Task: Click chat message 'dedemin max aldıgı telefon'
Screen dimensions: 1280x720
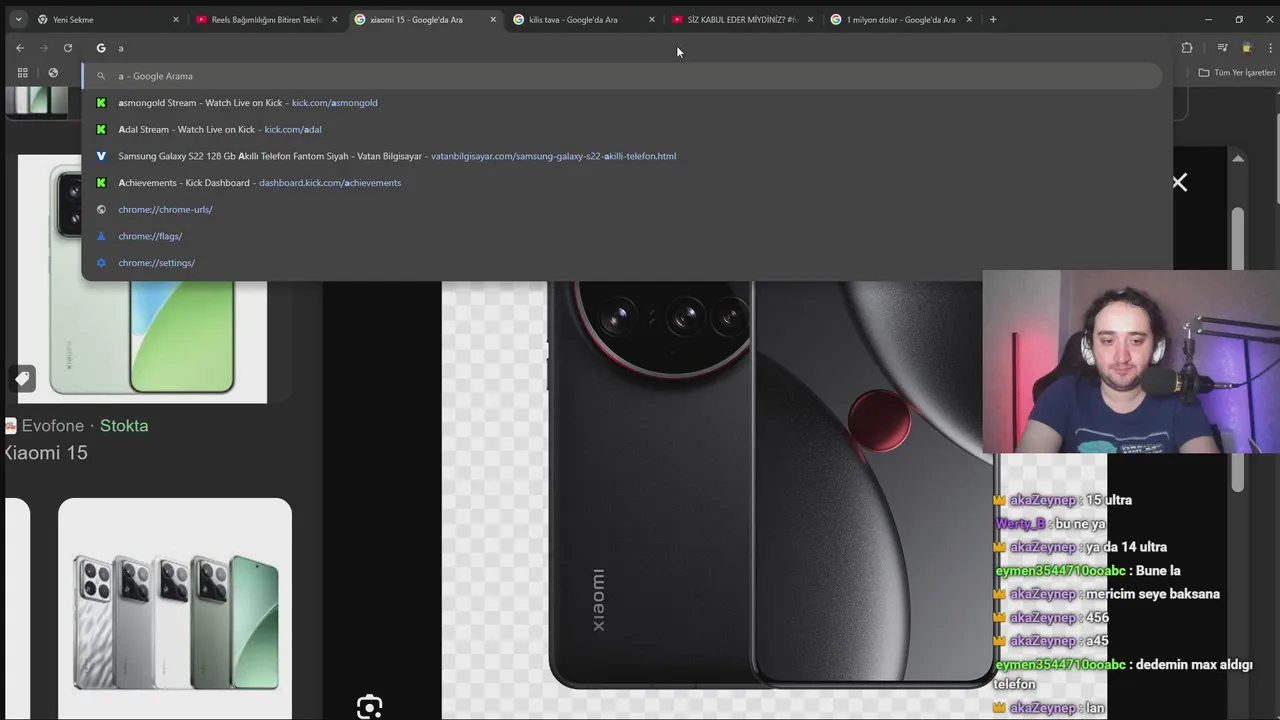Action: pos(1123,674)
